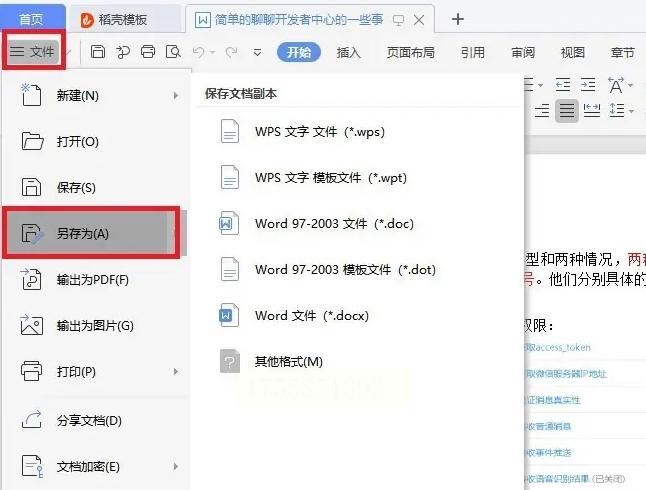Switch to the 插入 ribbon tab
Image resolution: width=646 pixels, height=490 pixels.
click(x=349, y=52)
